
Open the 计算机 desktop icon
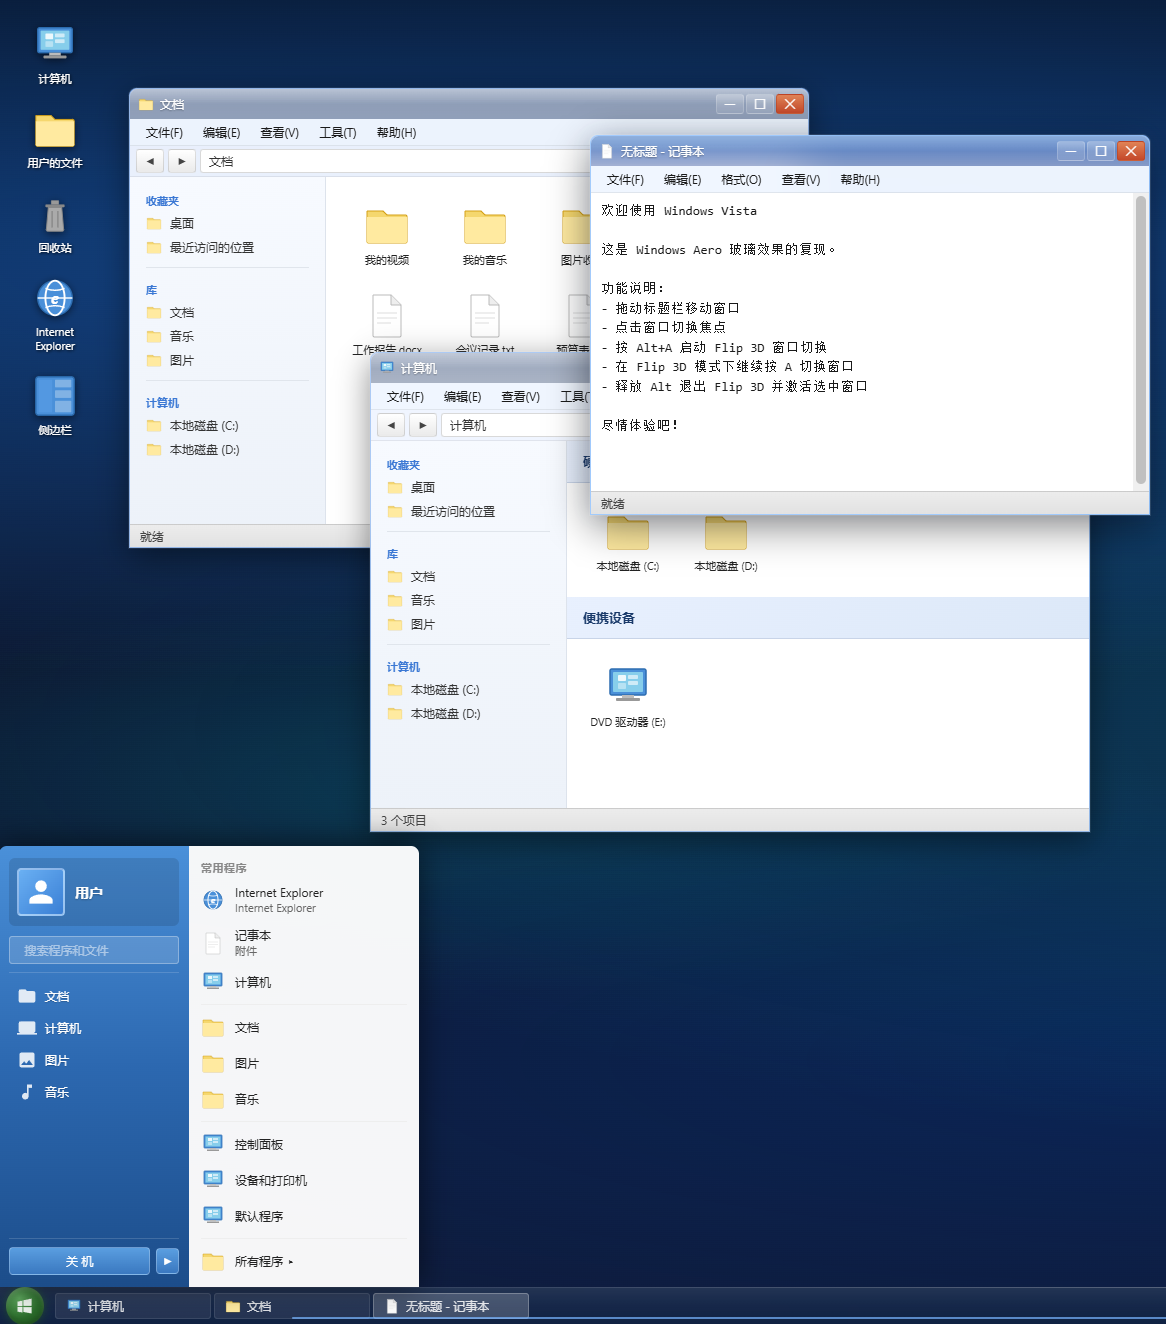click(x=55, y=56)
